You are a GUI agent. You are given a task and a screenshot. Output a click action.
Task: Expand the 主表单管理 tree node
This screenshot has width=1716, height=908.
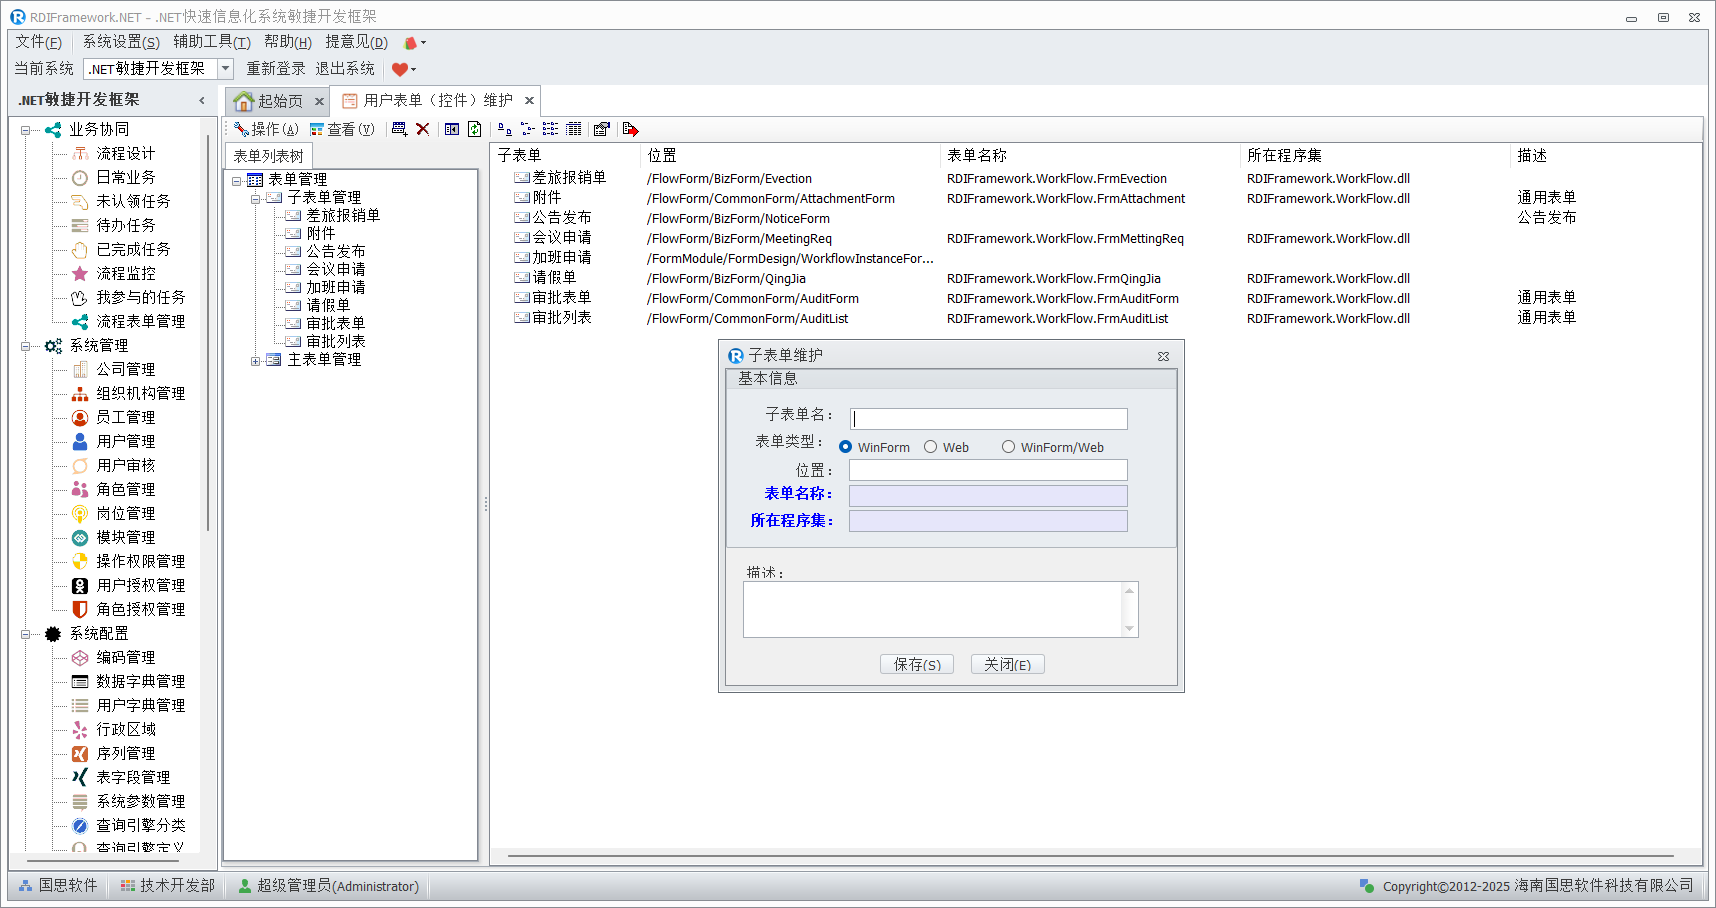(256, 360)
